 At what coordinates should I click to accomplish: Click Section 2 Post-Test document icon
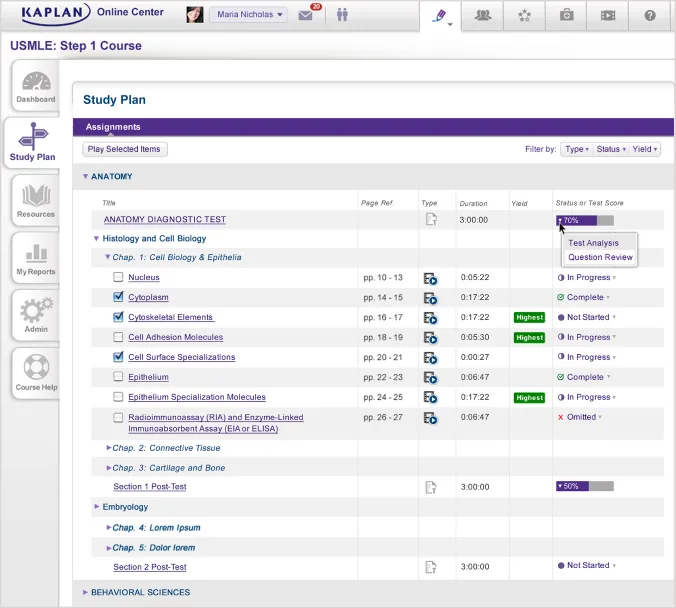click(431, 567)
